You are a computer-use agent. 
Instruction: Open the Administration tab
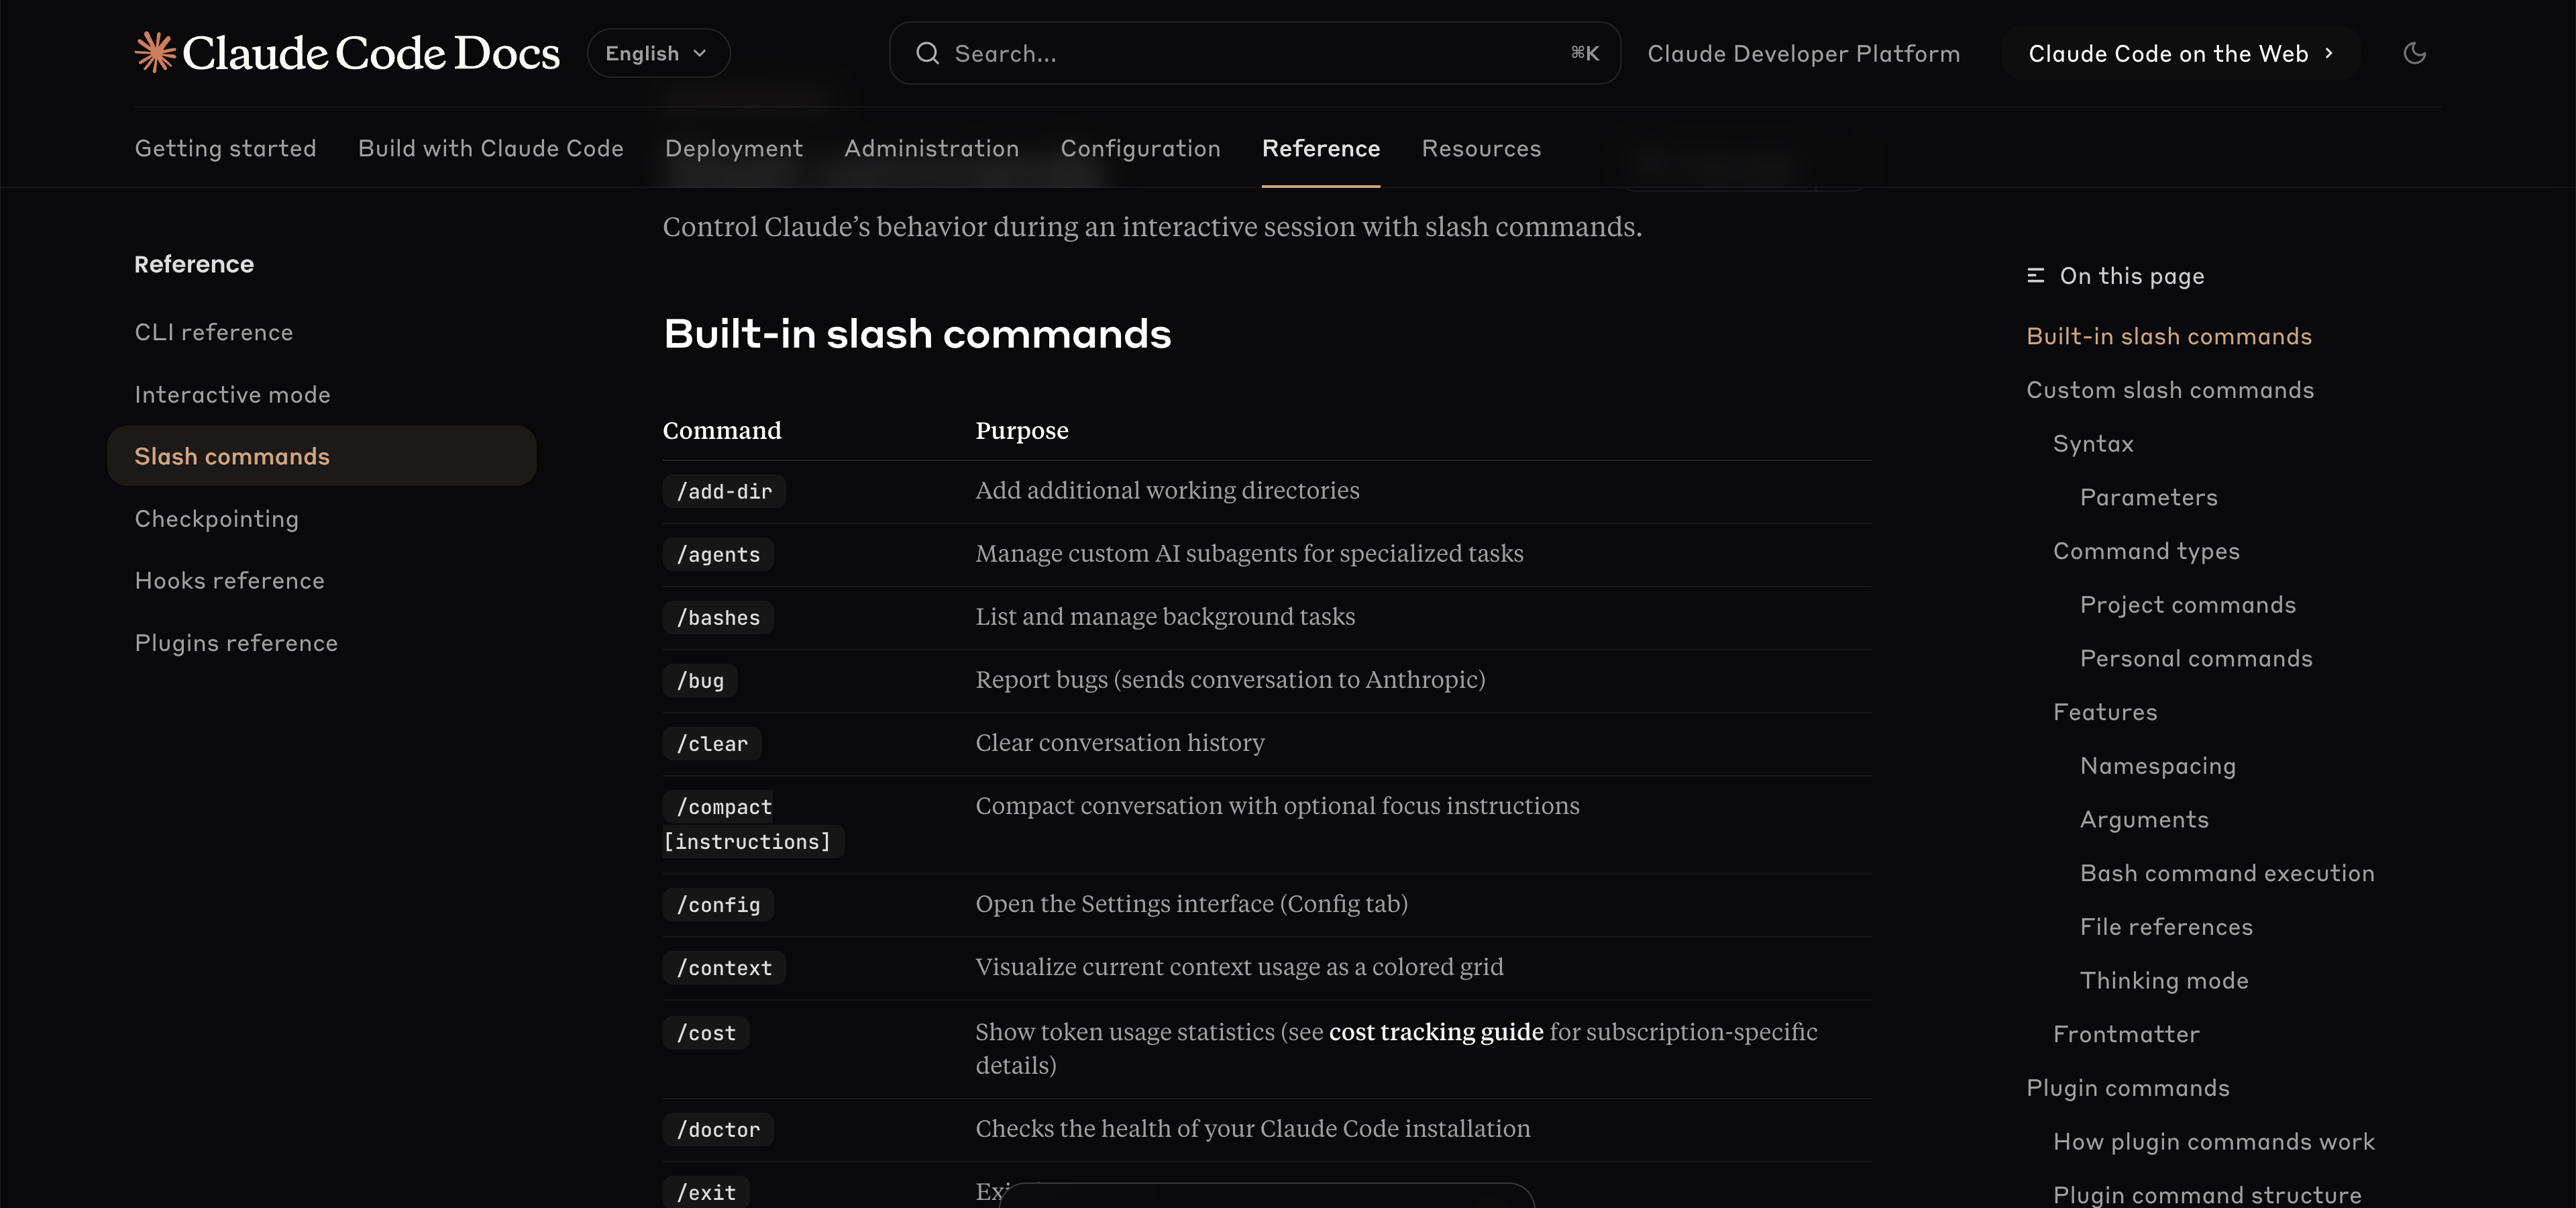pos(931,148)
